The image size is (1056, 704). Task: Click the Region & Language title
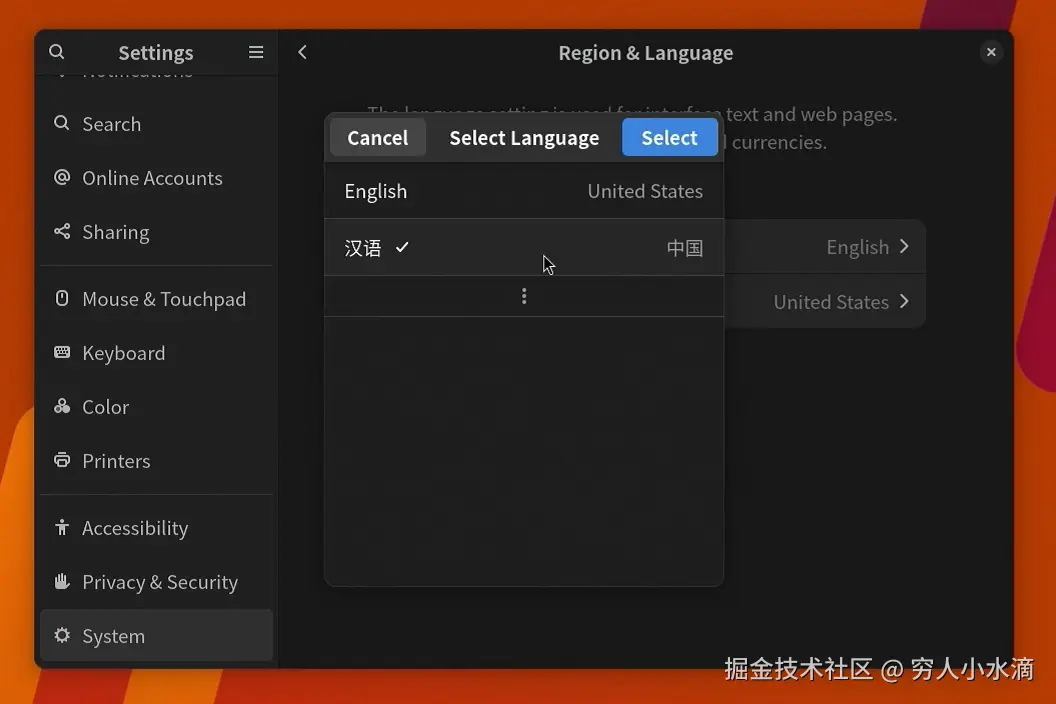645,53
